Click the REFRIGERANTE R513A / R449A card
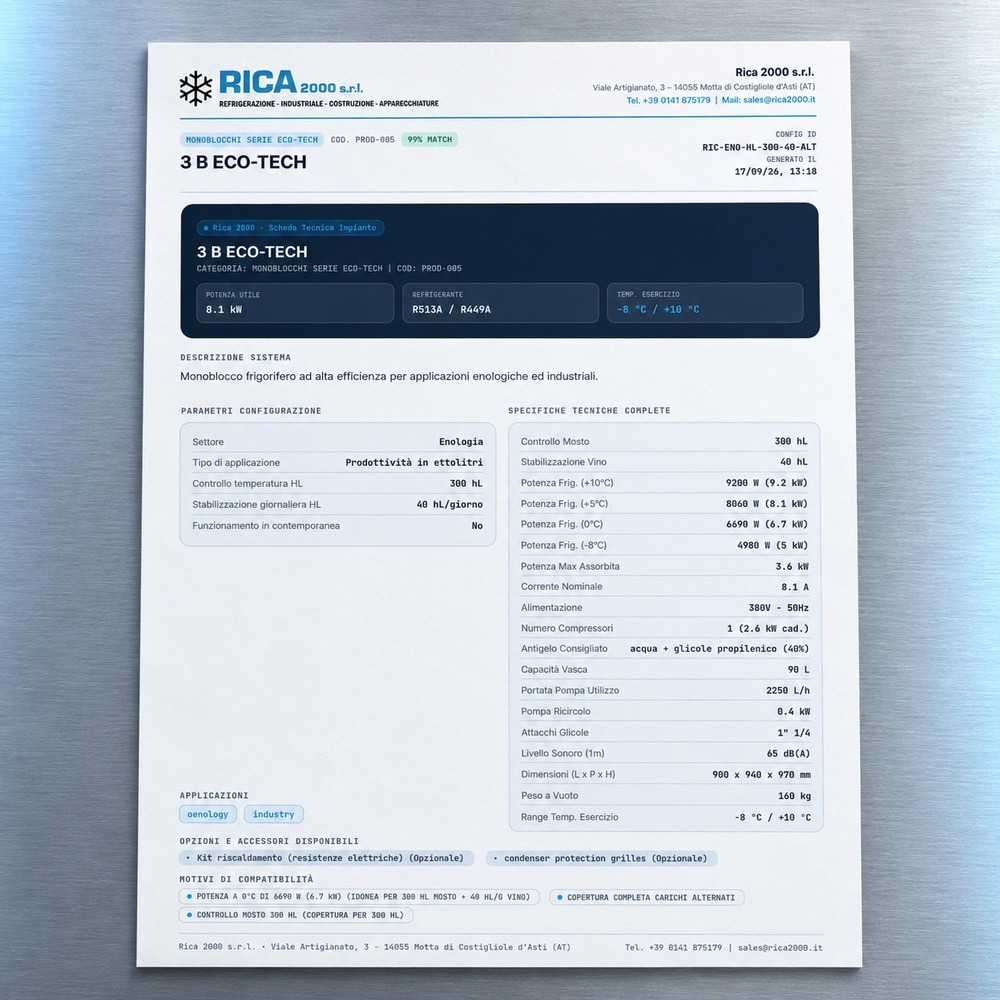The image size is (1000, 1000). (501, 303)
